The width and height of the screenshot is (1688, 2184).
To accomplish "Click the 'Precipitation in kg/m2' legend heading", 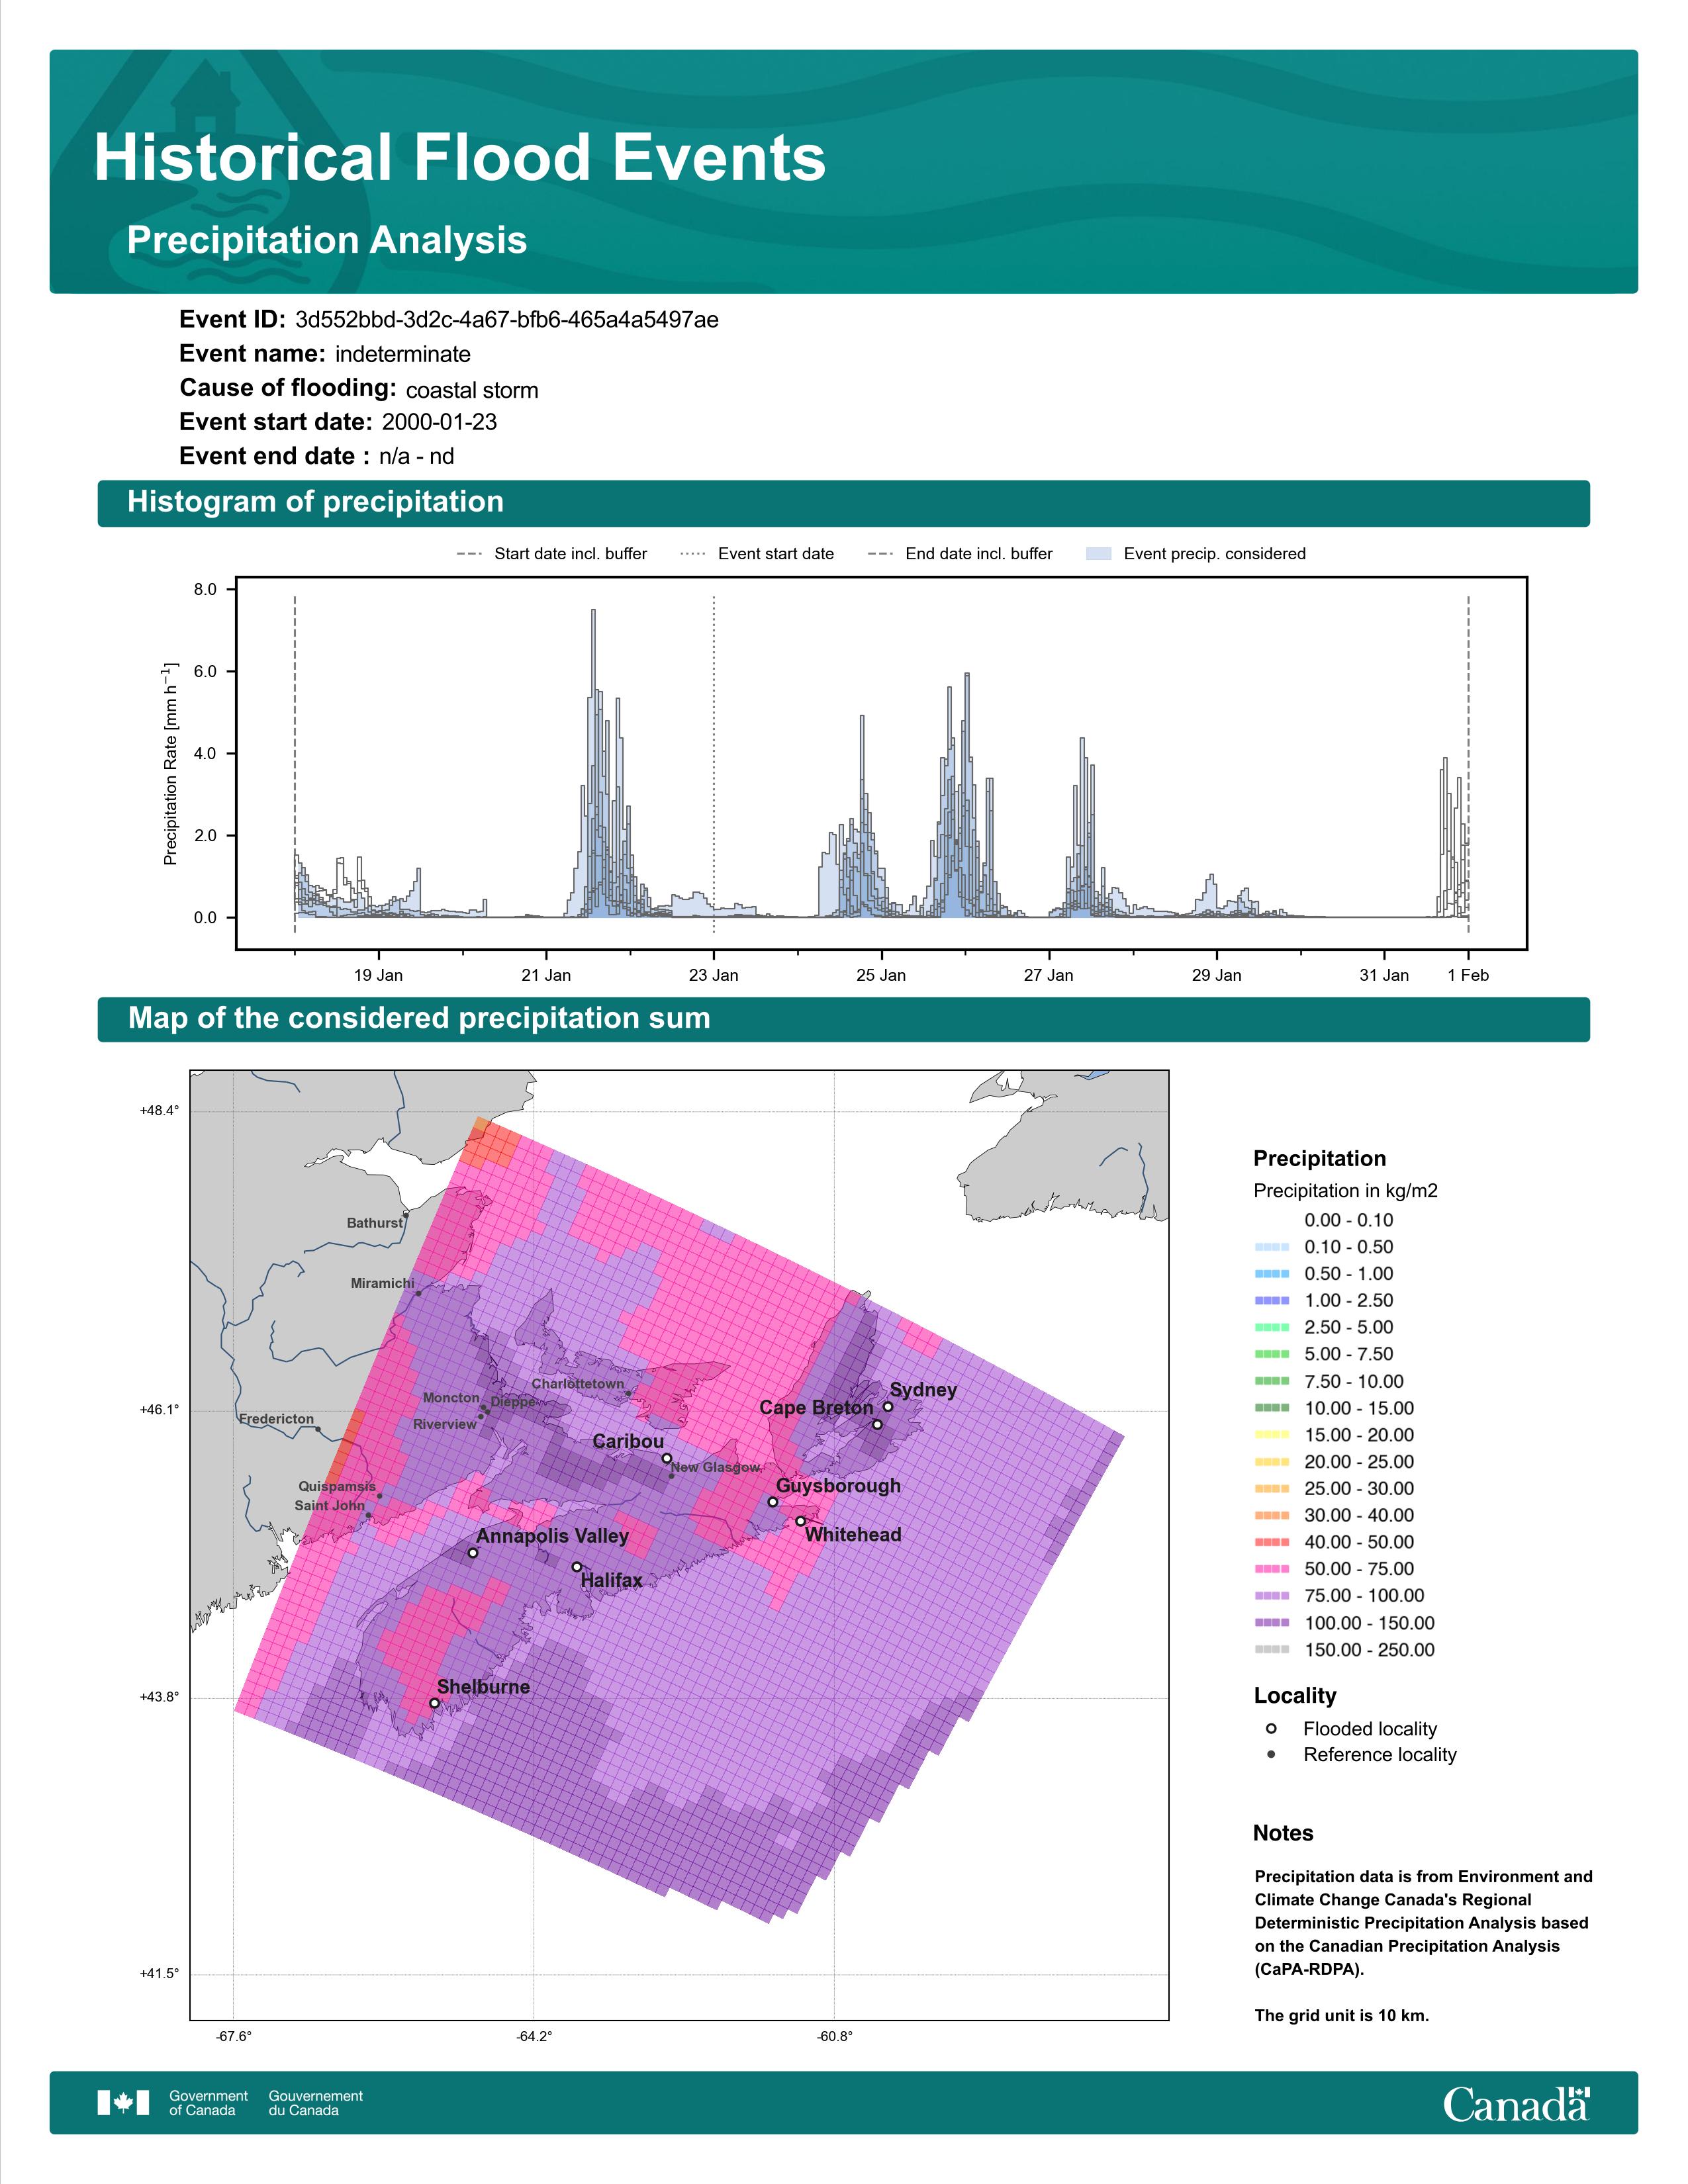I will click(1345, 1191).
